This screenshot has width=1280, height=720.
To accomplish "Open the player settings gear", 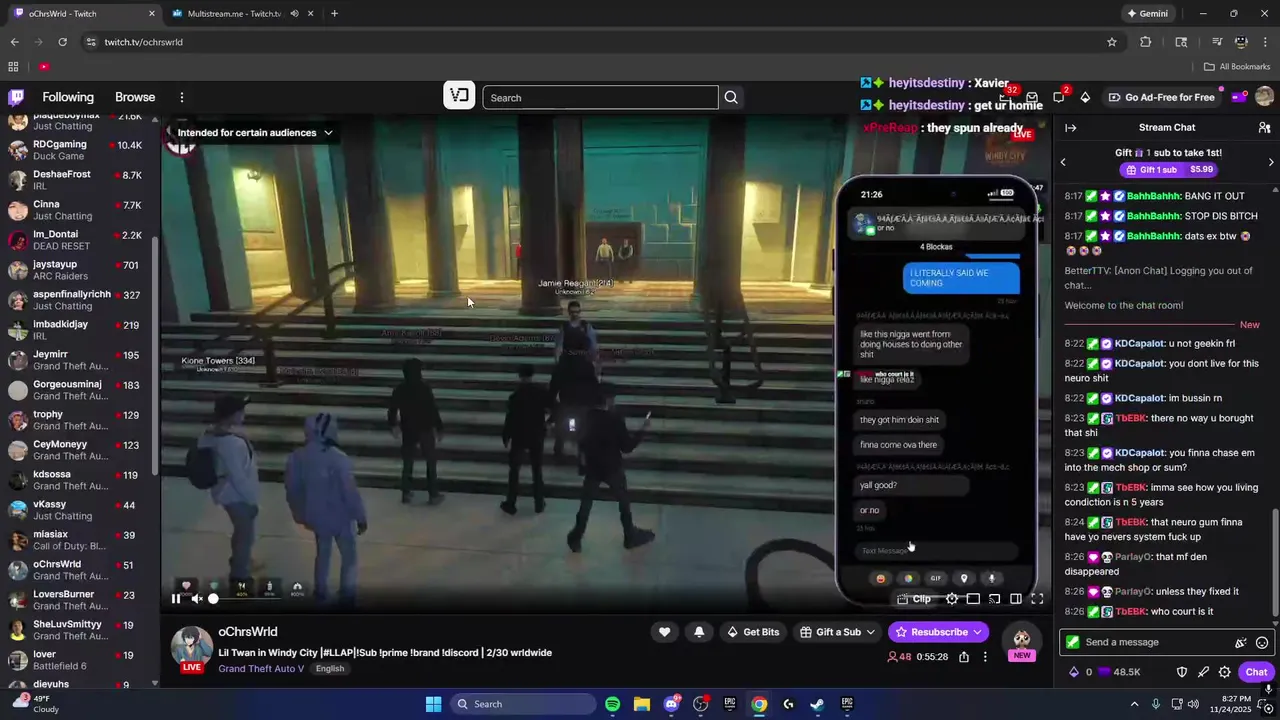I will 952,599.
